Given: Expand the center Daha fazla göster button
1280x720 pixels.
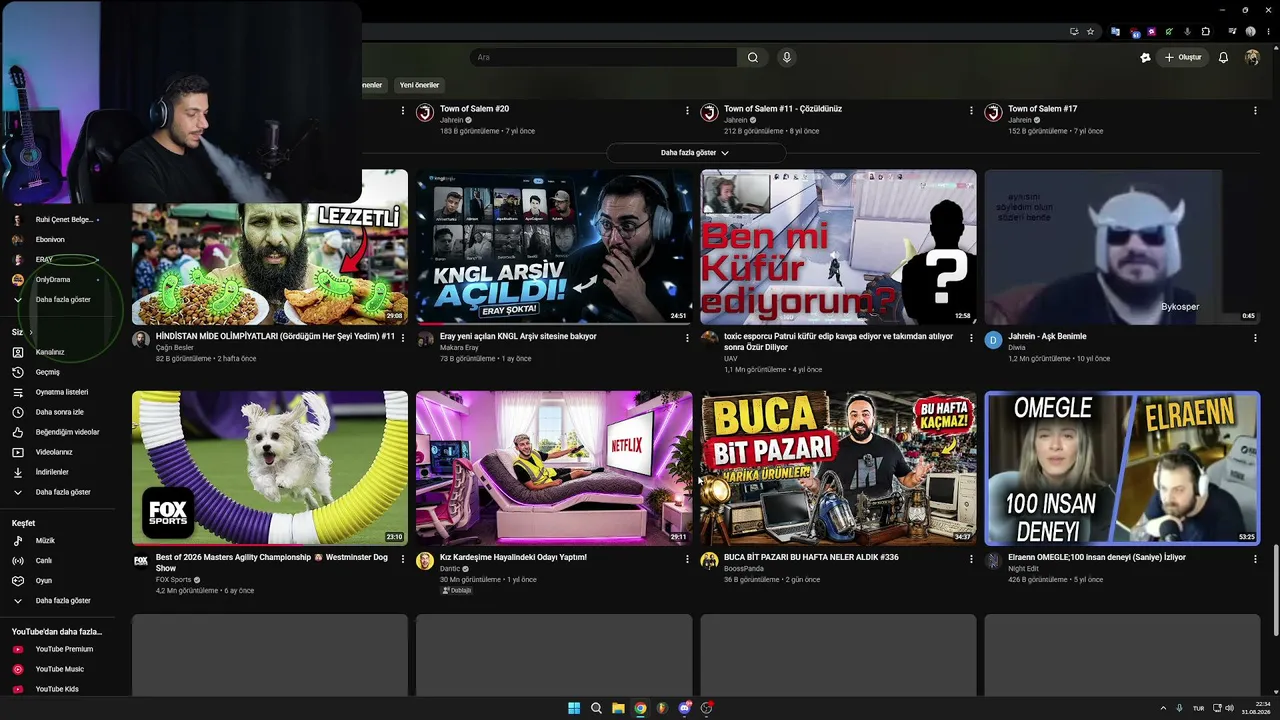Looking at the screenshot, I should 695,153.
